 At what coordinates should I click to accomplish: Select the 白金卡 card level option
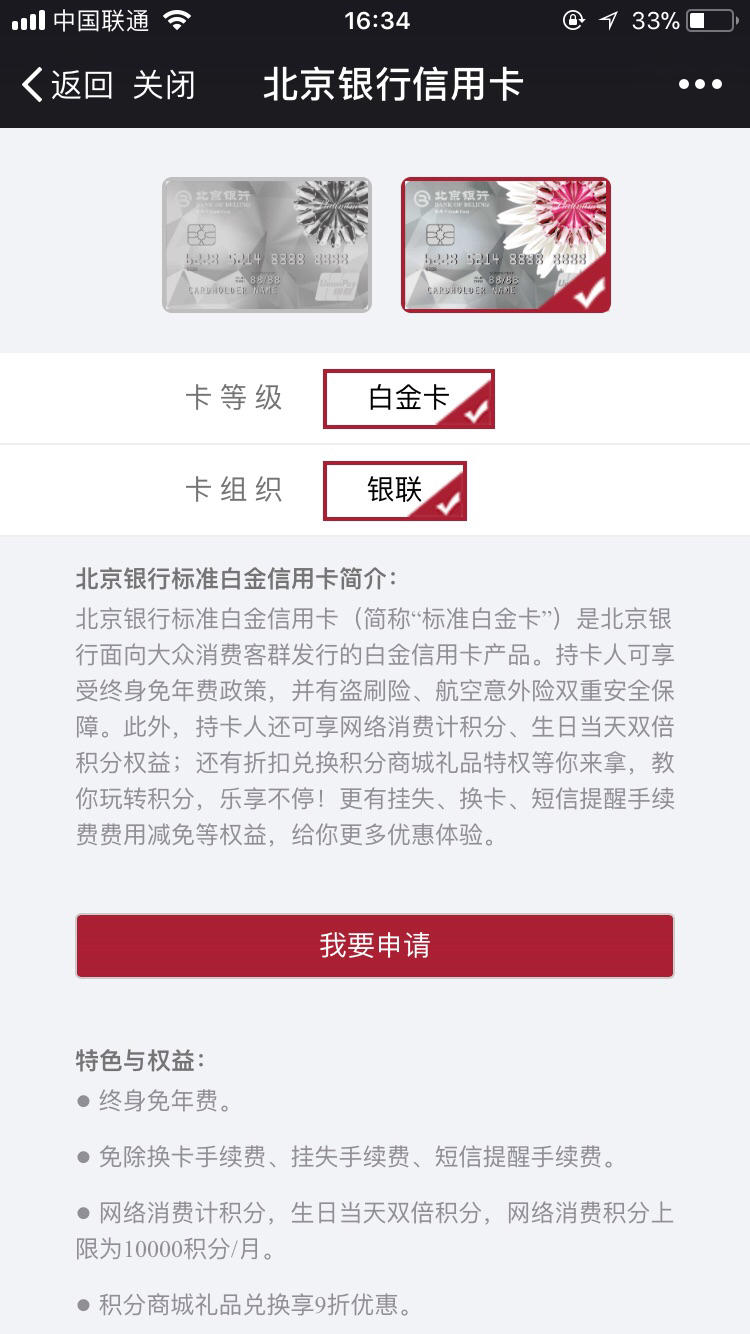408,399
